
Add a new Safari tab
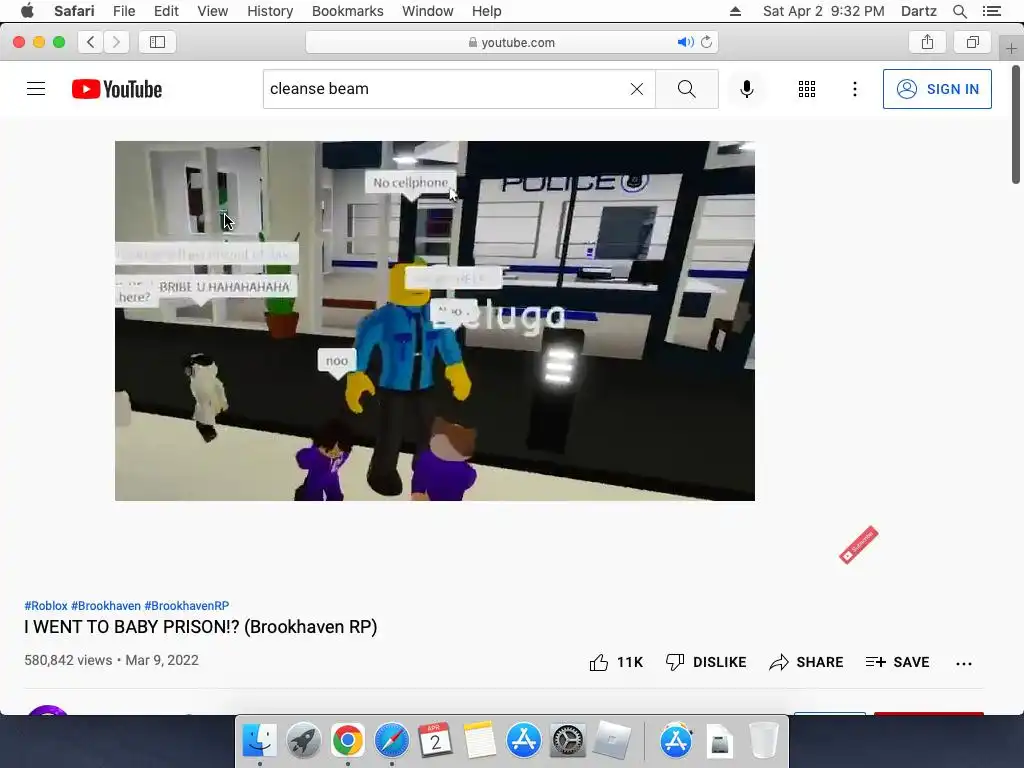point(1011,48)
